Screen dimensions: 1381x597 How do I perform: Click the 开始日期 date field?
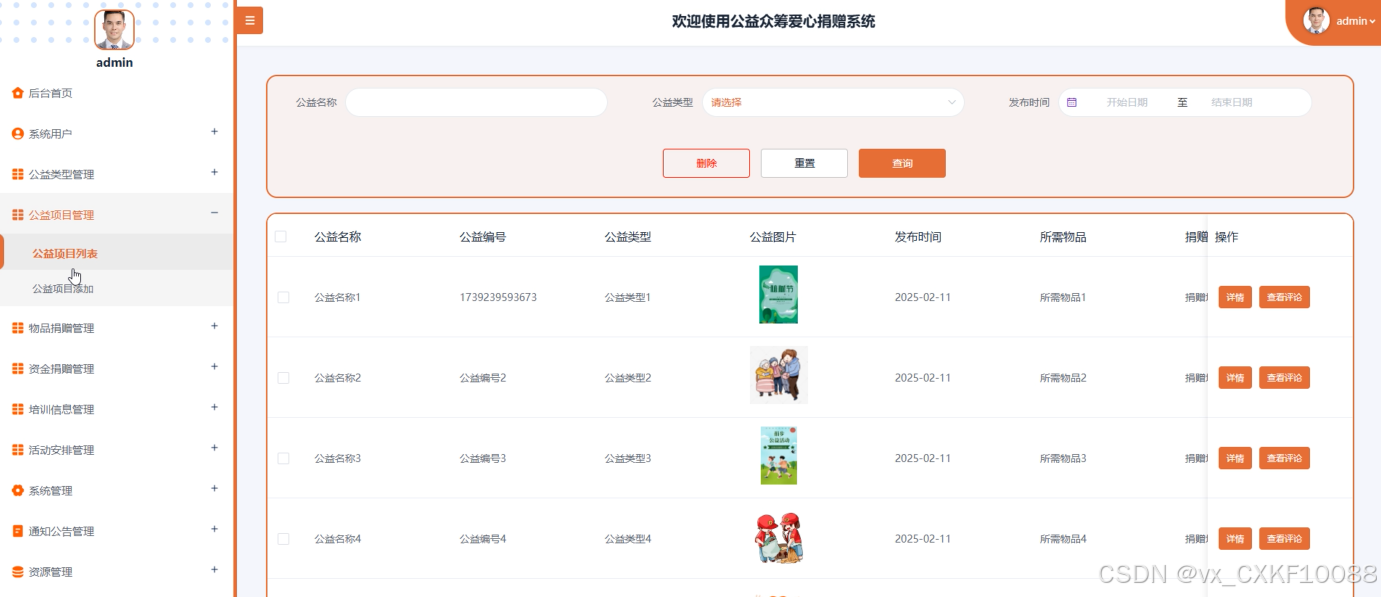click(x=1127, y=102)
